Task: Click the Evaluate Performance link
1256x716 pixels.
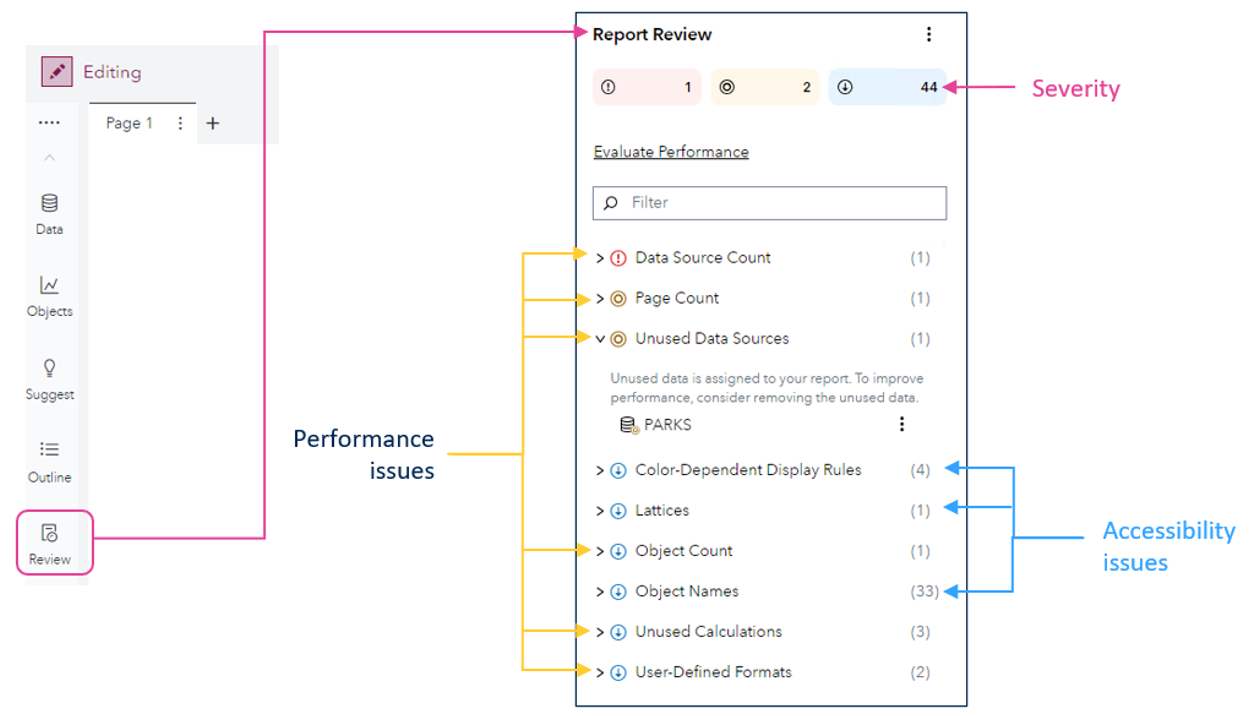Action: pos(671,152)
